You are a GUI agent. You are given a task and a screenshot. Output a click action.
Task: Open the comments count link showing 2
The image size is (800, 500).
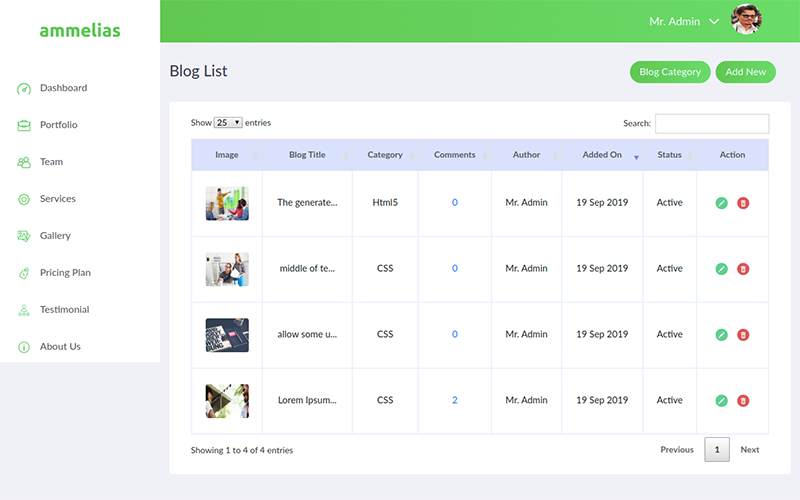455,400
